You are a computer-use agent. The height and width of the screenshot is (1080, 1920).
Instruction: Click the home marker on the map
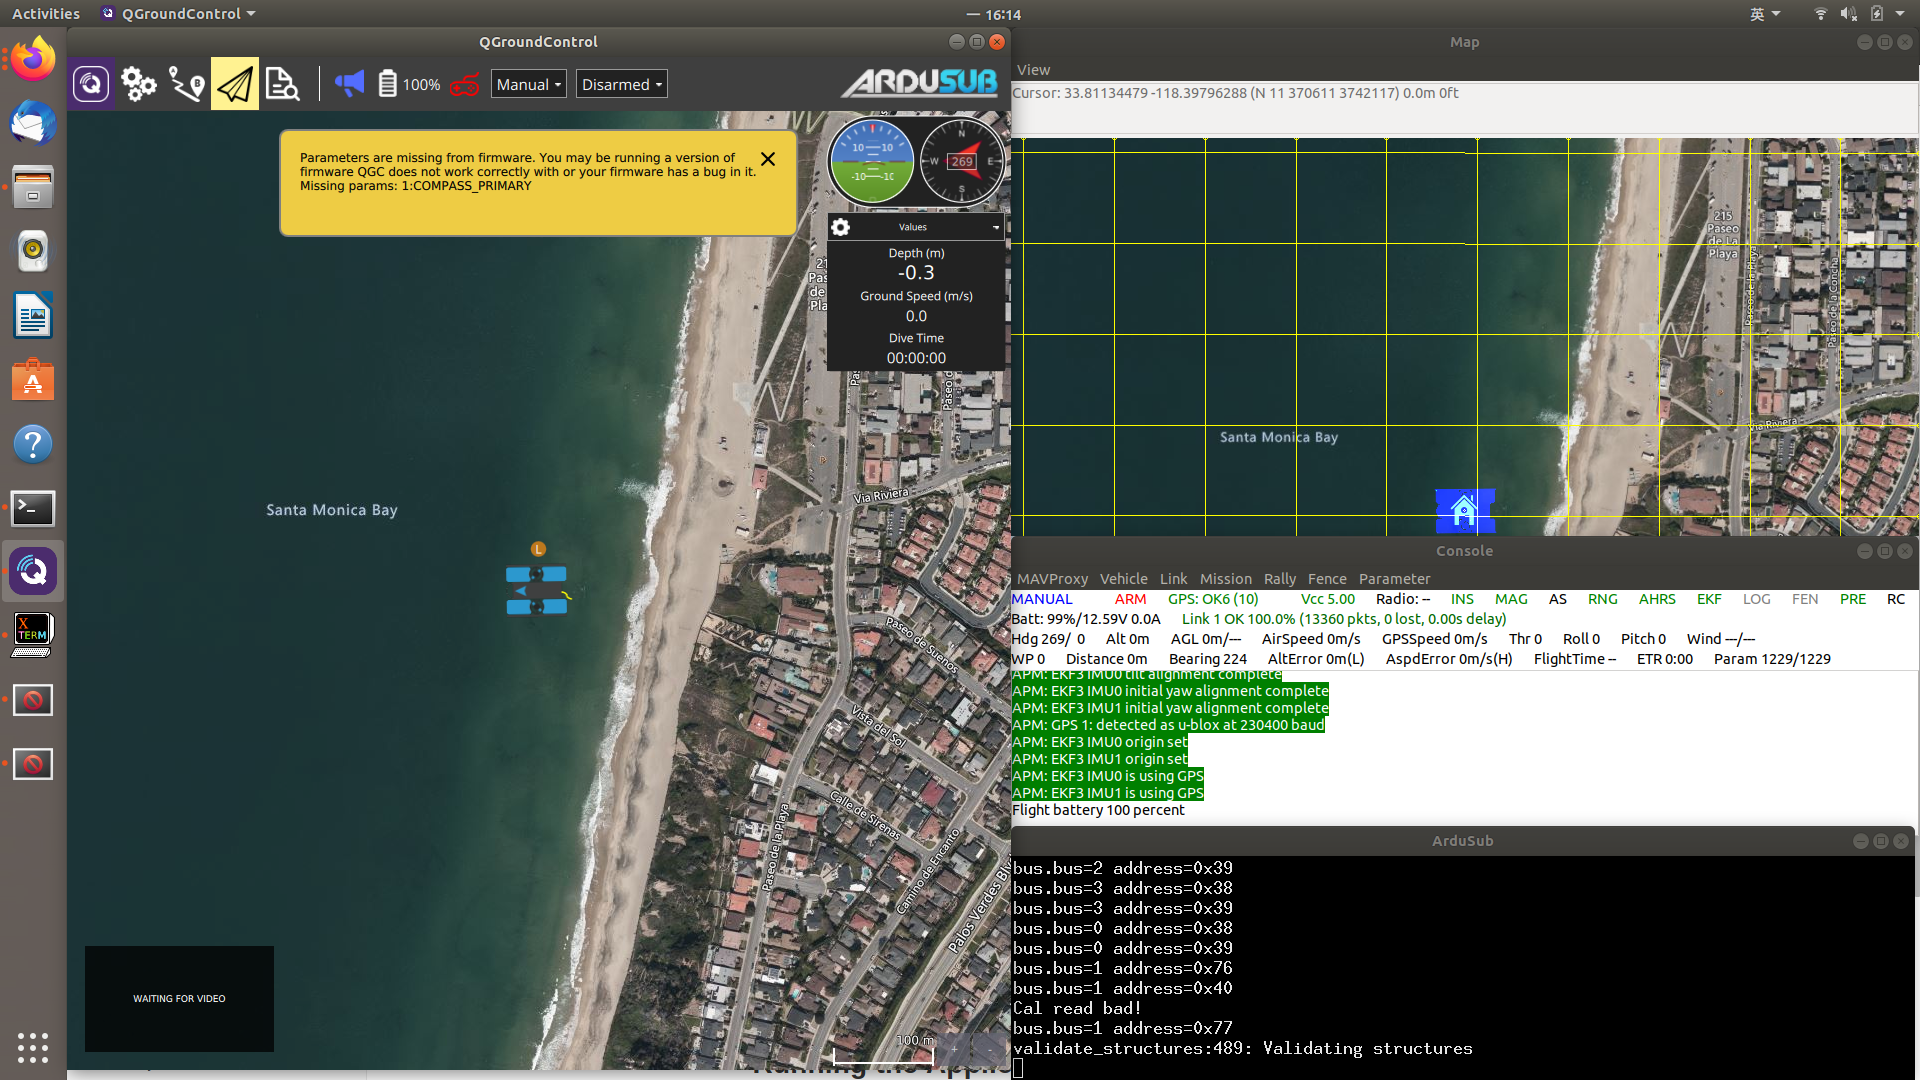1464,511
